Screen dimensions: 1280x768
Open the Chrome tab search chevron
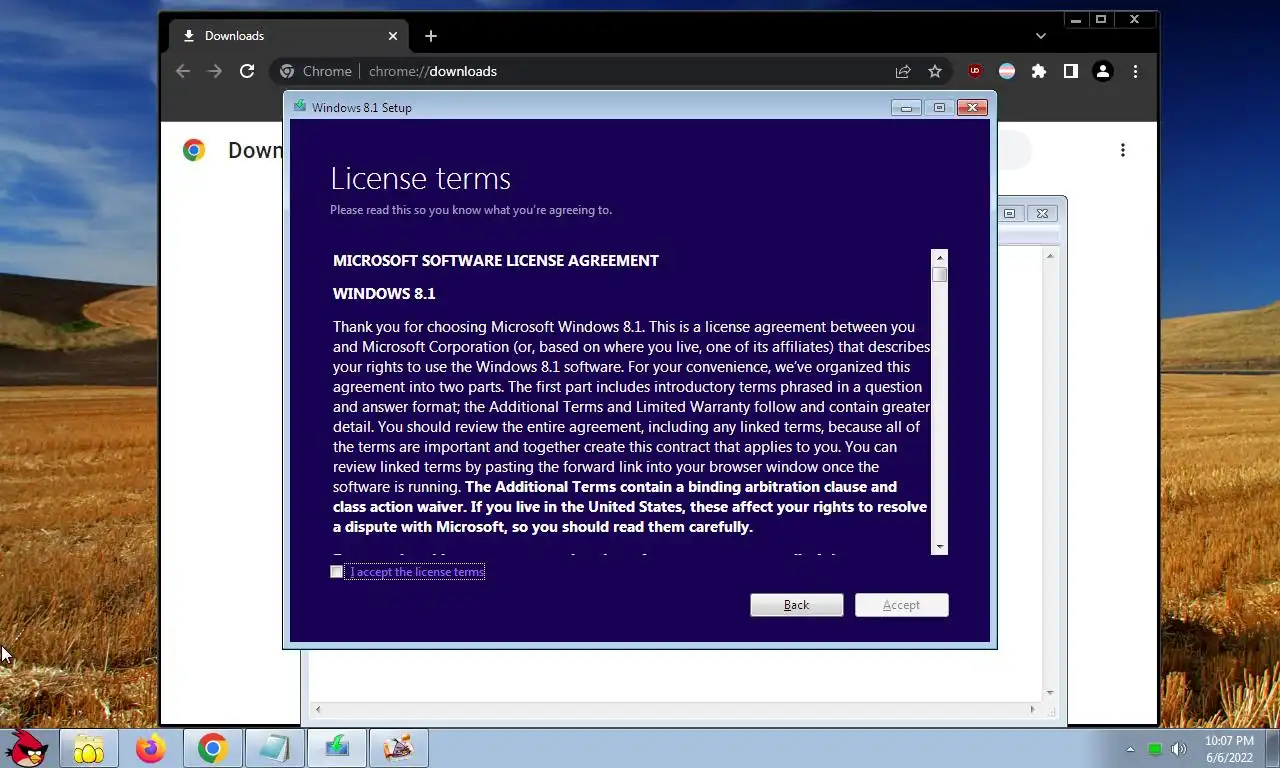1041,36
